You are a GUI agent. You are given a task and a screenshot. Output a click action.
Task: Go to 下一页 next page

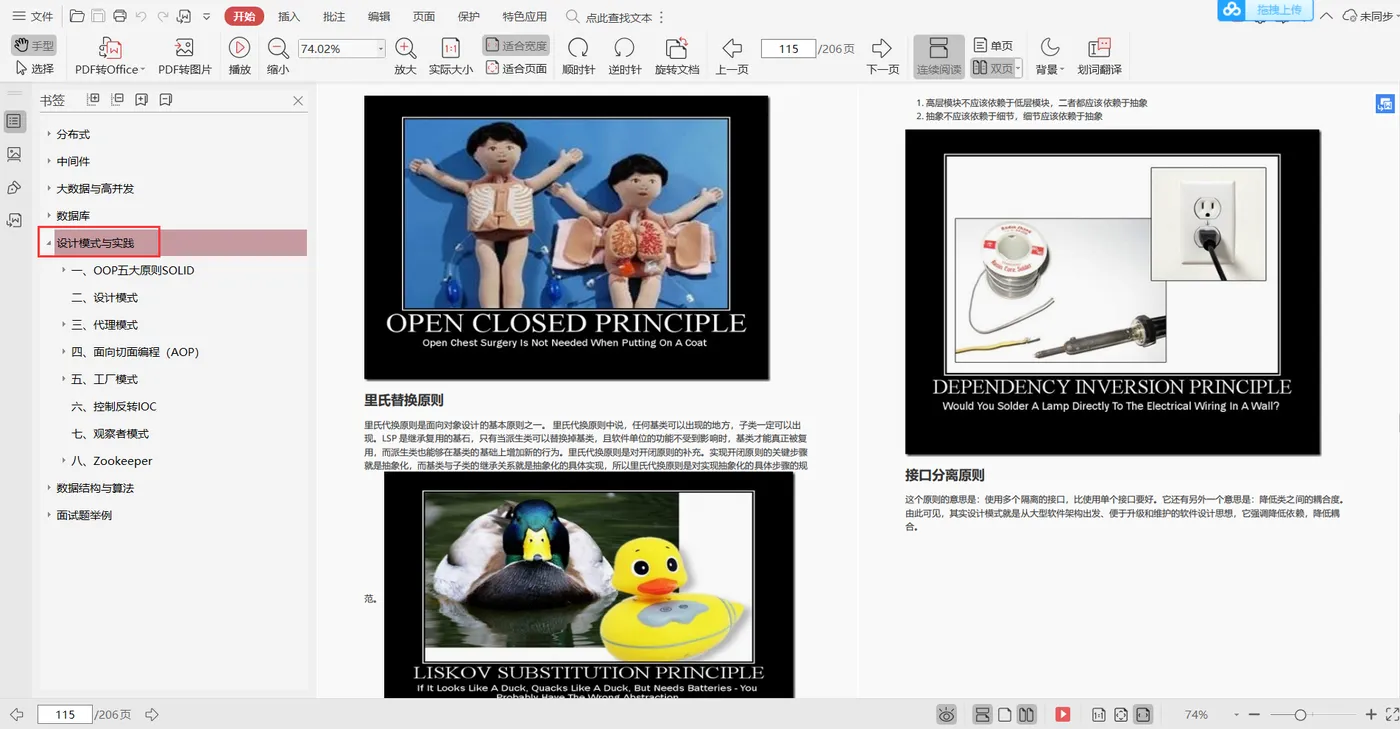click(881, 49)
